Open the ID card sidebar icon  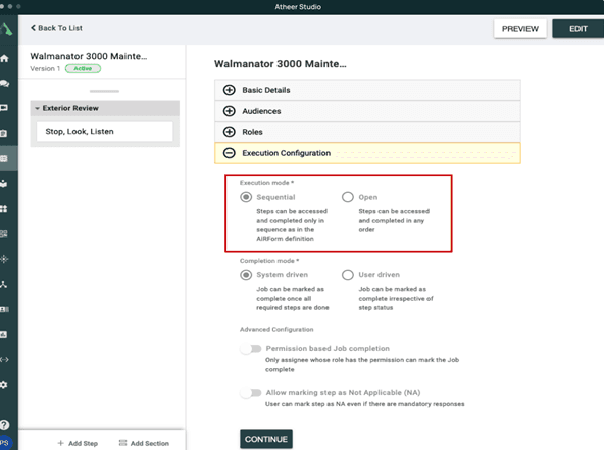[x=4, y=309]
